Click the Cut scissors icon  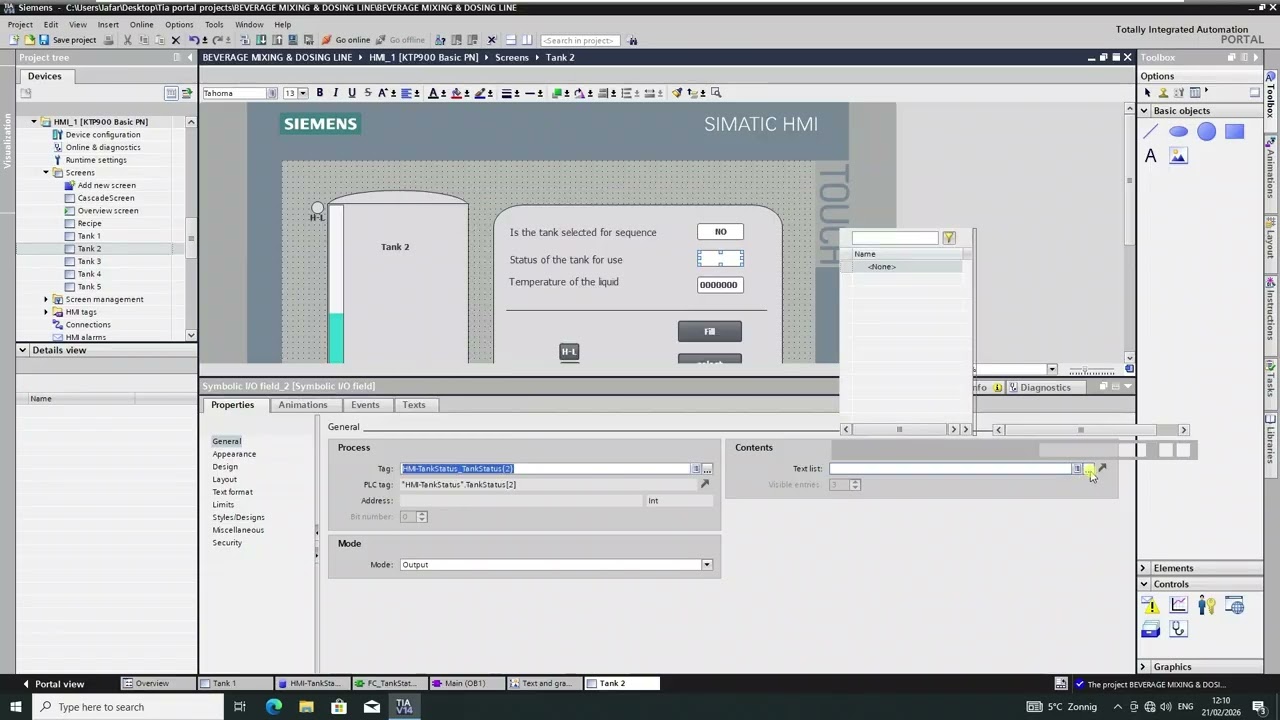(x=127, y=40)
